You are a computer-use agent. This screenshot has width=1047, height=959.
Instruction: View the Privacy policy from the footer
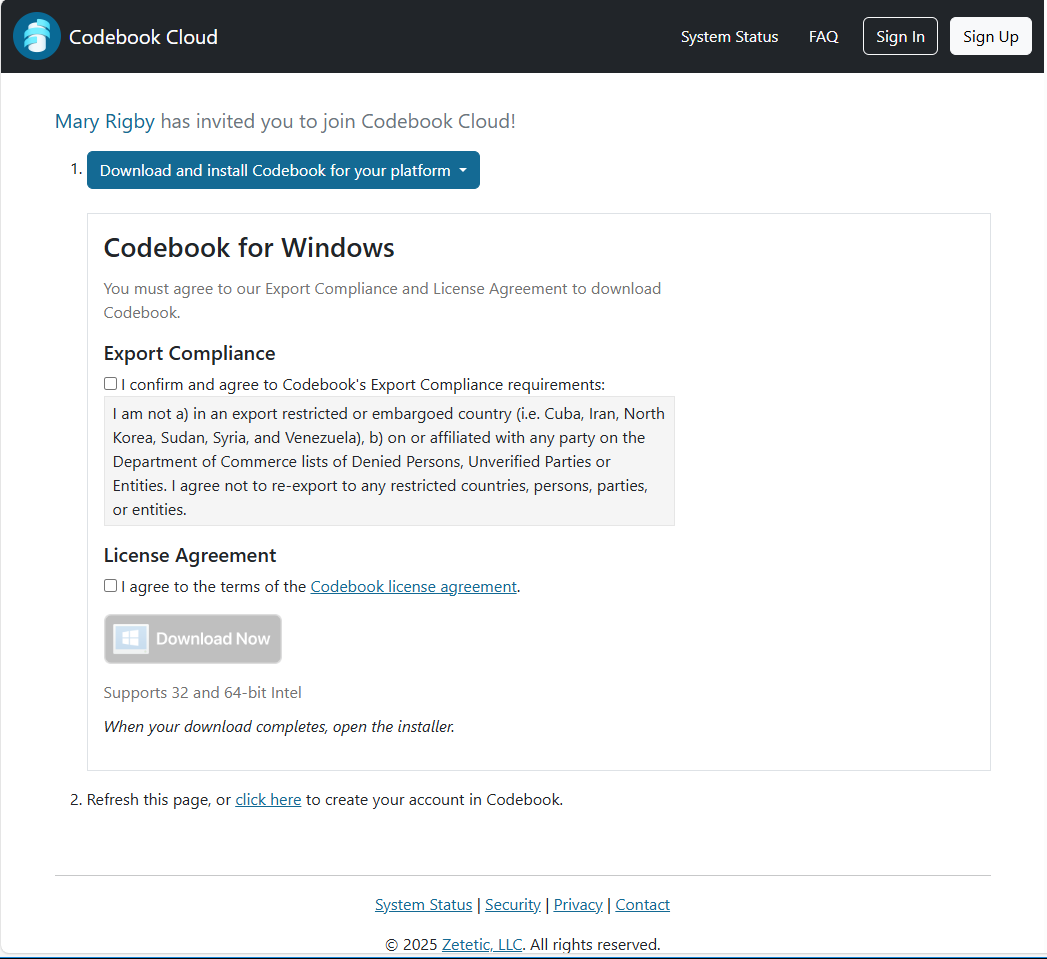(577, 904)
